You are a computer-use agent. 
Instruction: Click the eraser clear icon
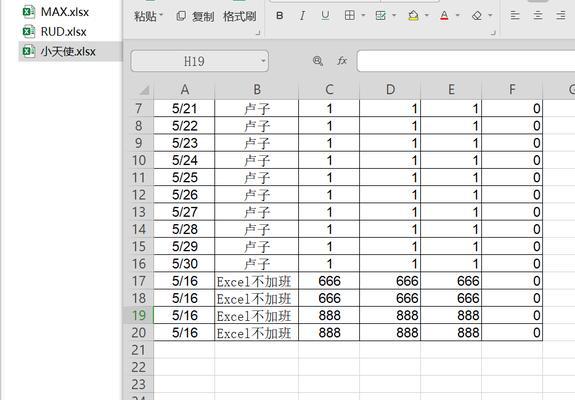point(477,16)
